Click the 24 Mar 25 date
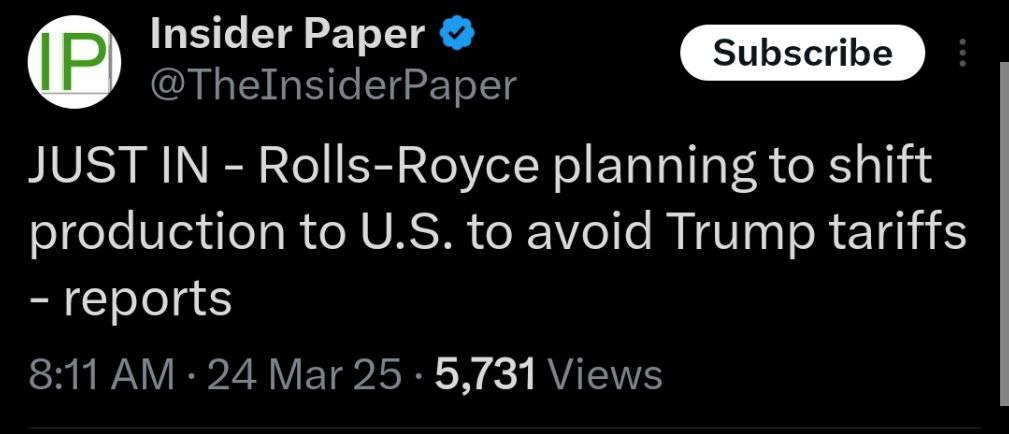Screen dimensions: 1009x434 pyautogui.click(x=305, y=375)
